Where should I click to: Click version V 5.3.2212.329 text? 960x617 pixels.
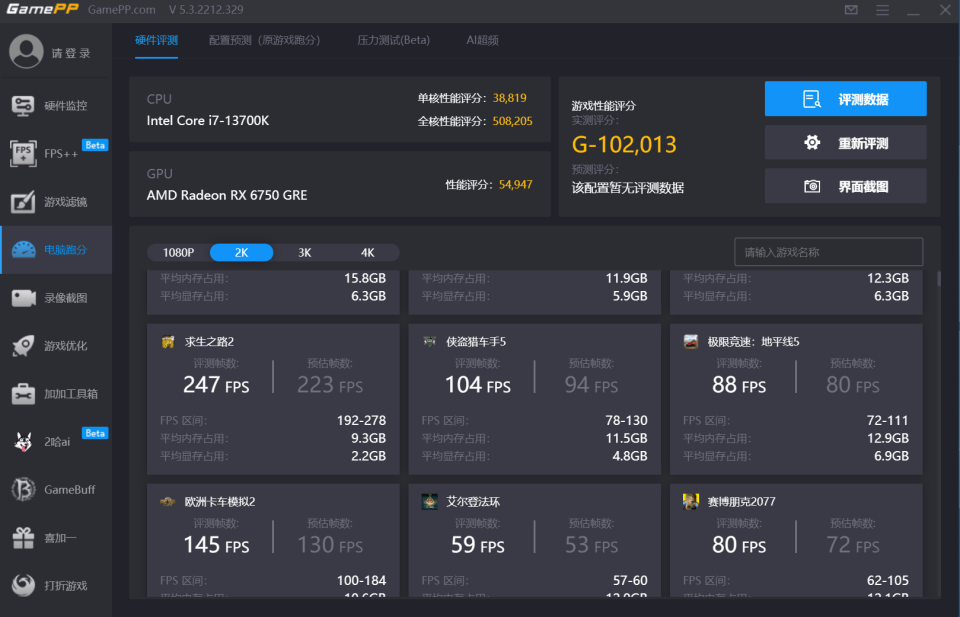[206, 10]
